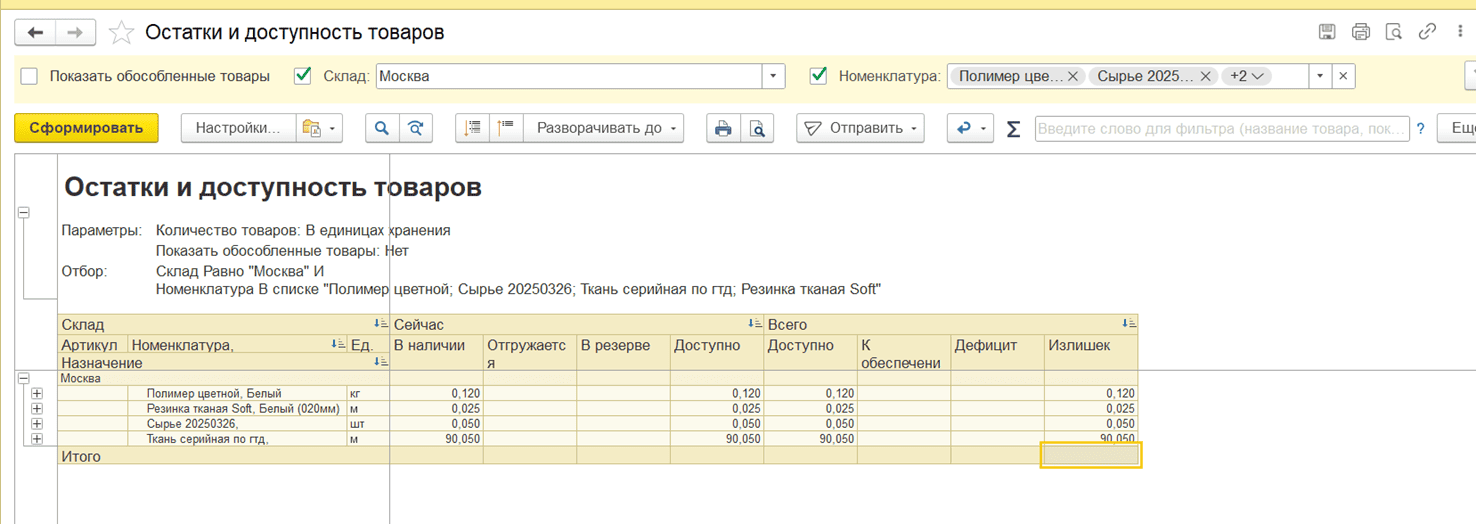Open print preview in report toolbar

click(x=757, y=128)
